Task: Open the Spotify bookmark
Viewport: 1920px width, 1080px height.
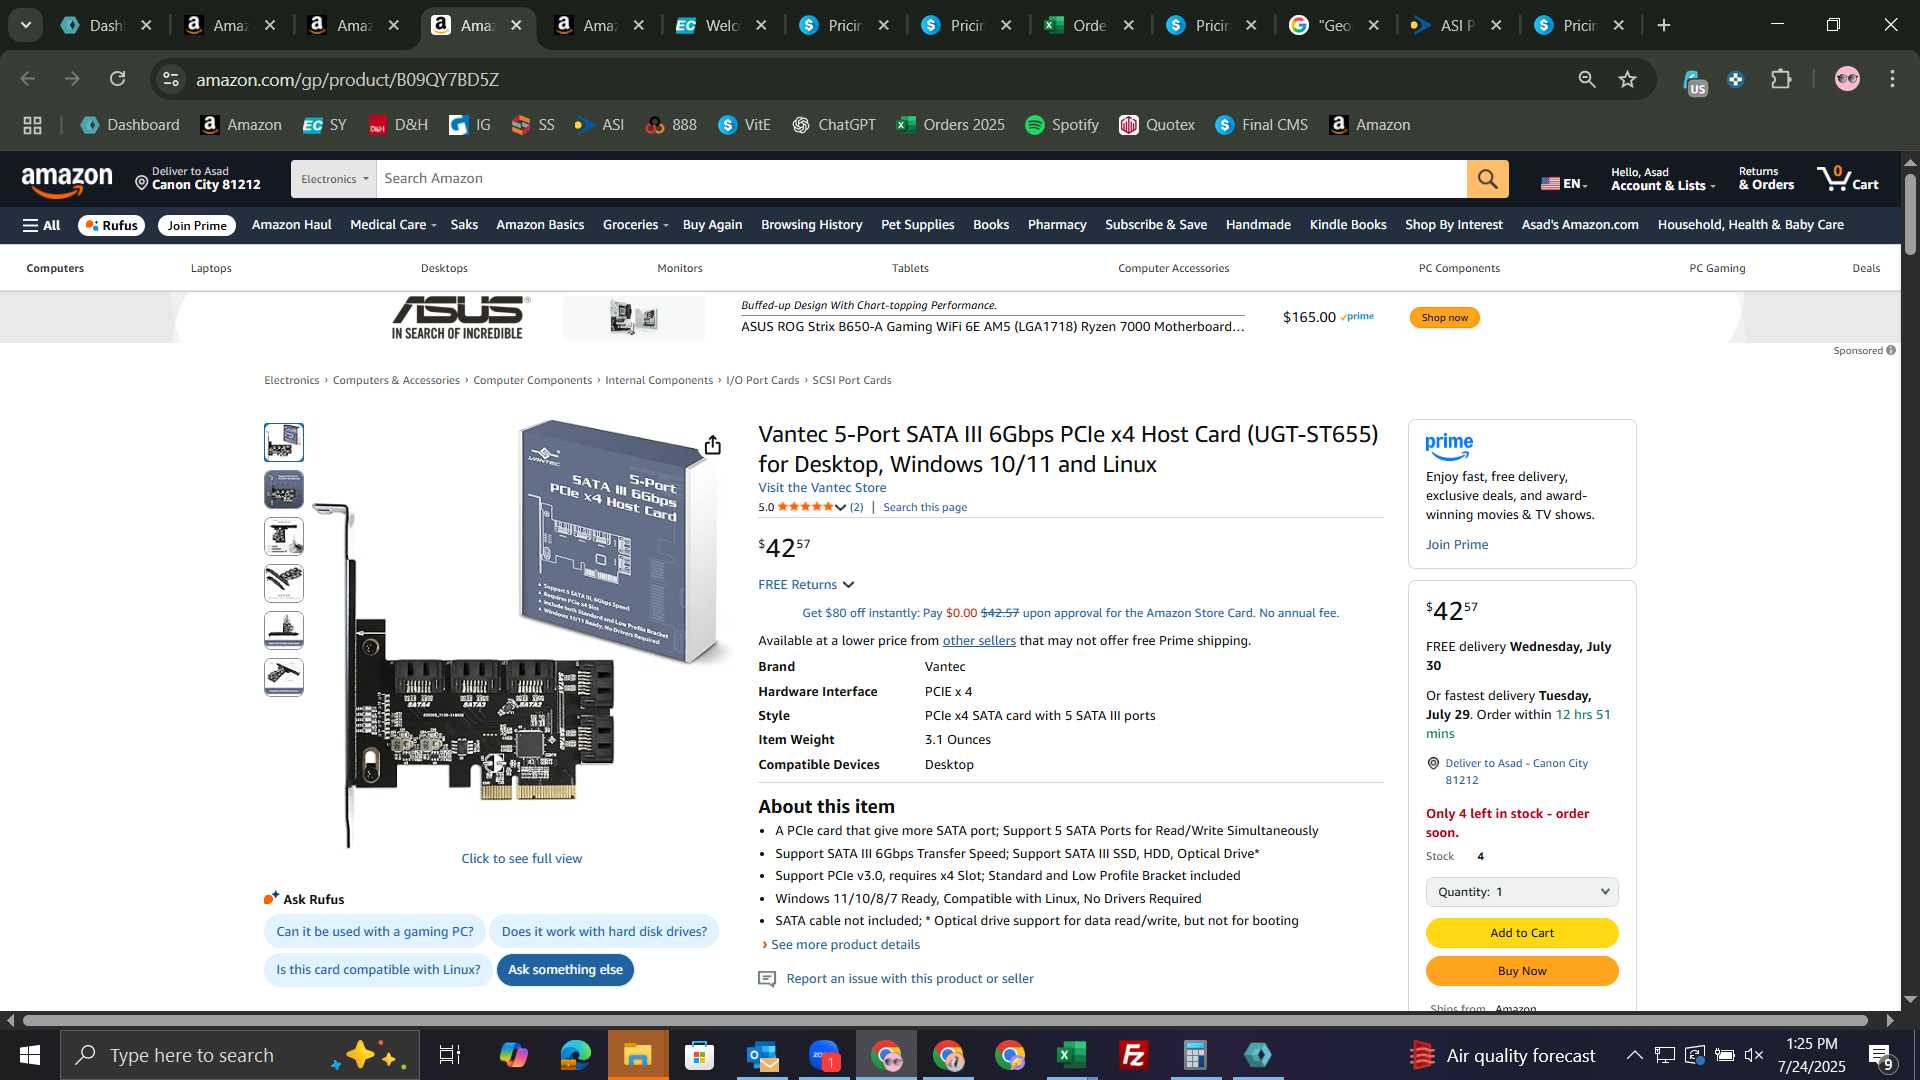Action: 1062,125
